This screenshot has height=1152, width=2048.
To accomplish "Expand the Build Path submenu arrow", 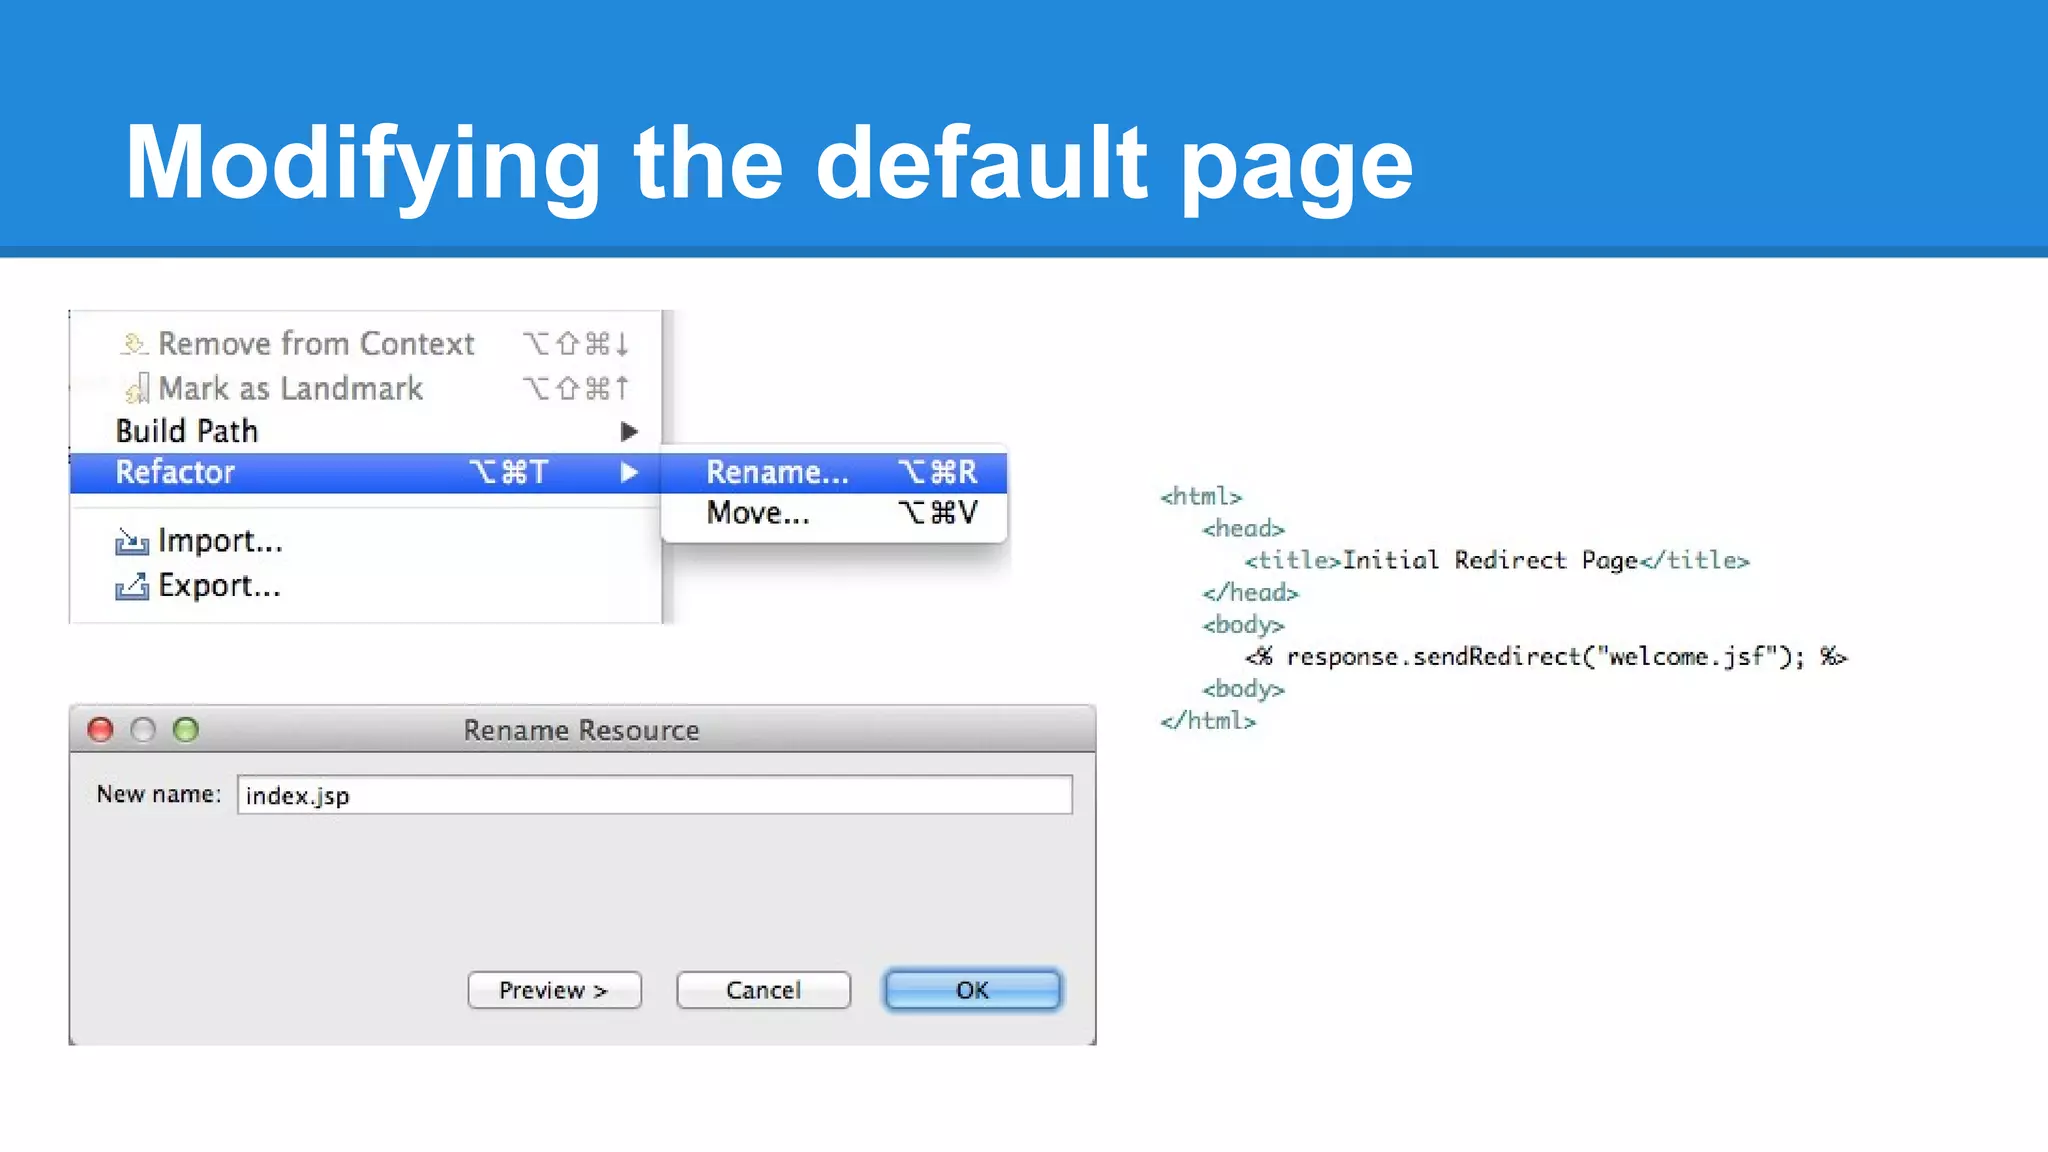I will [x=629, y=431].
